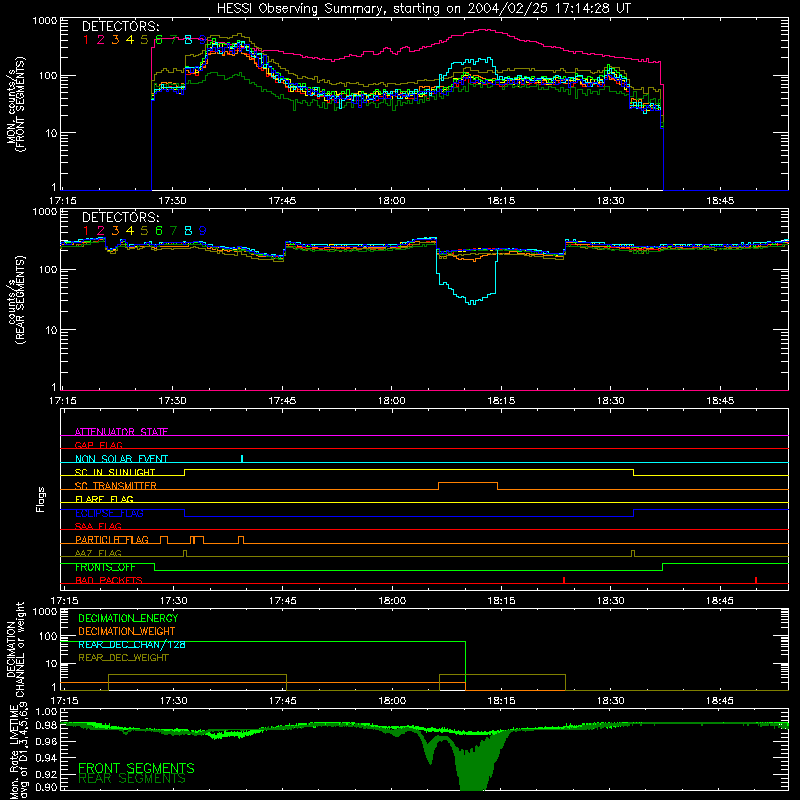This screenshot has width=800, height=800.
Task: Select detector number 1 in the front segments legend
Action: 86,40
